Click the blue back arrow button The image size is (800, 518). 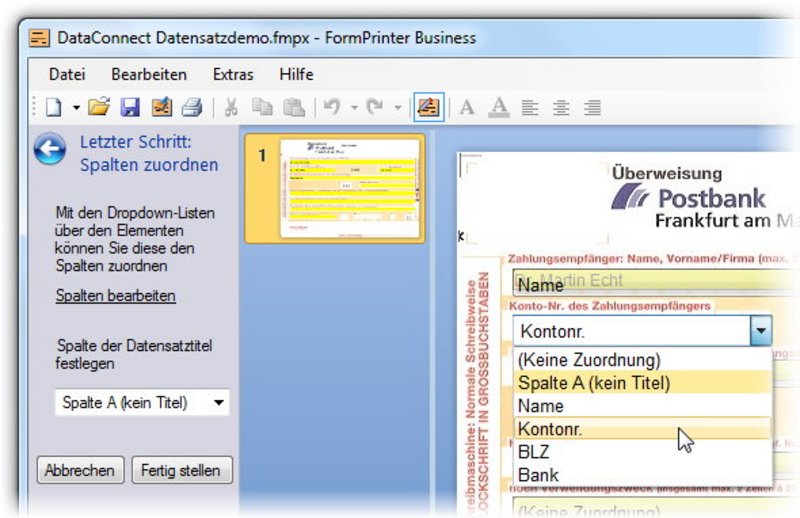pyautogui.click(x=50, y=149)
